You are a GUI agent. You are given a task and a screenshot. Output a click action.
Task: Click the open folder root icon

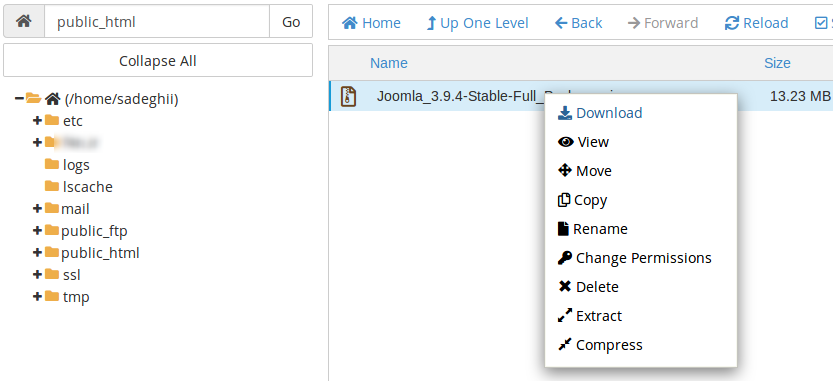pyautogui.click(x=33, y=98)
